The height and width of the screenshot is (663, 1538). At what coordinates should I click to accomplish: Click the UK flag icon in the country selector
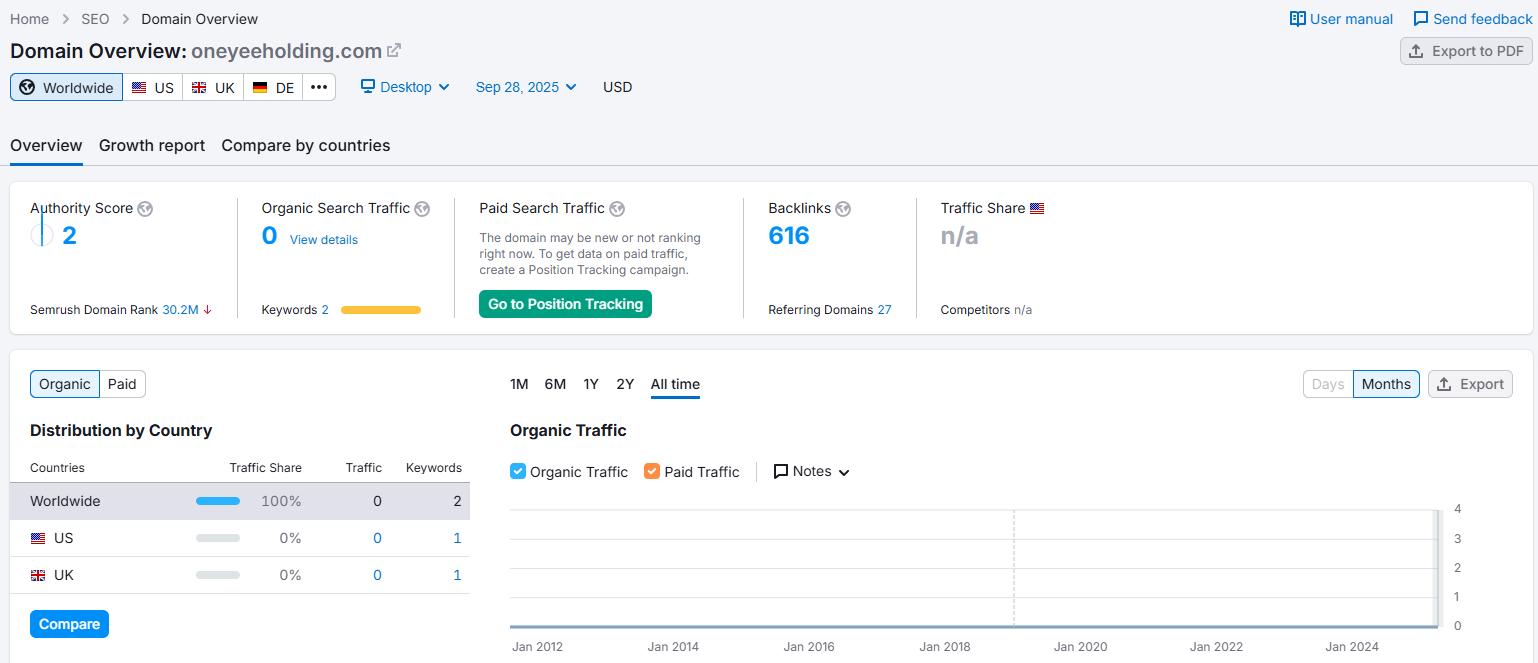pyautogui.click(x=199, y=87)
